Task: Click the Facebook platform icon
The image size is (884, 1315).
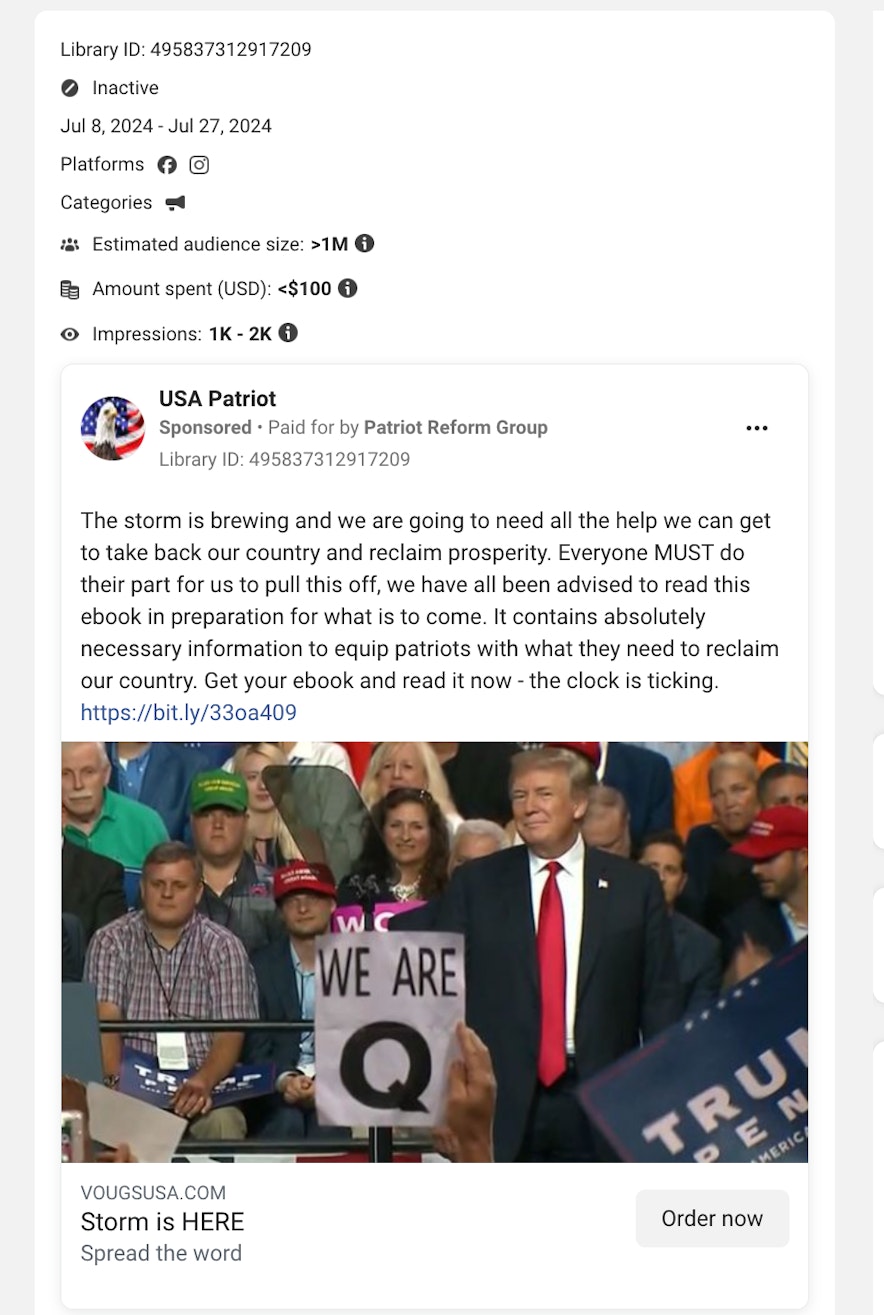Action: pyautogui.click(x=167, y=165)
